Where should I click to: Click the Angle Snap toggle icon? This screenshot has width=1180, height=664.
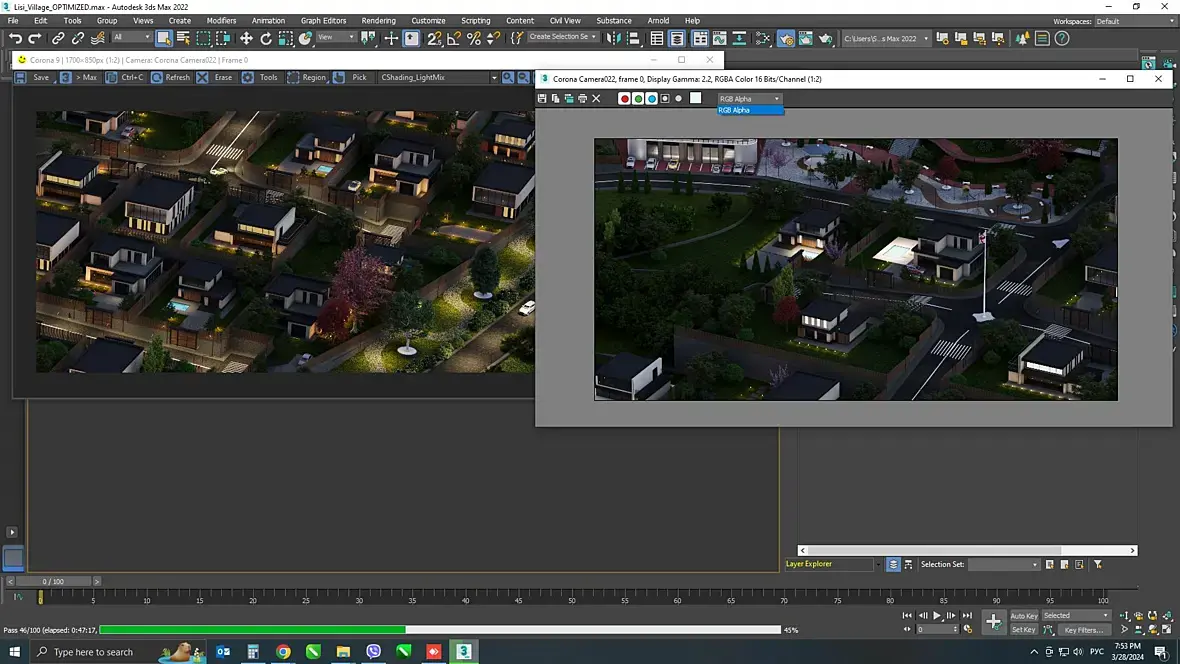pyautogui.click(x=454, y=38)
